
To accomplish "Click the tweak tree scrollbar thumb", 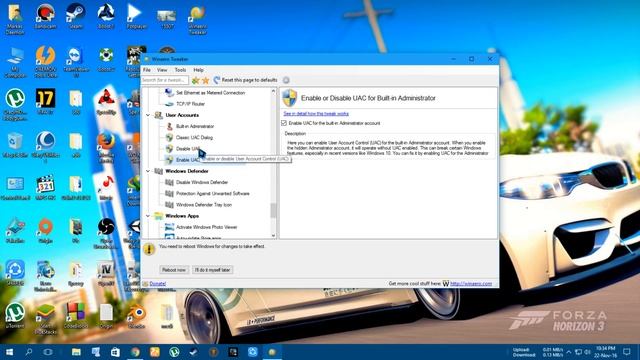I will 273,210.
